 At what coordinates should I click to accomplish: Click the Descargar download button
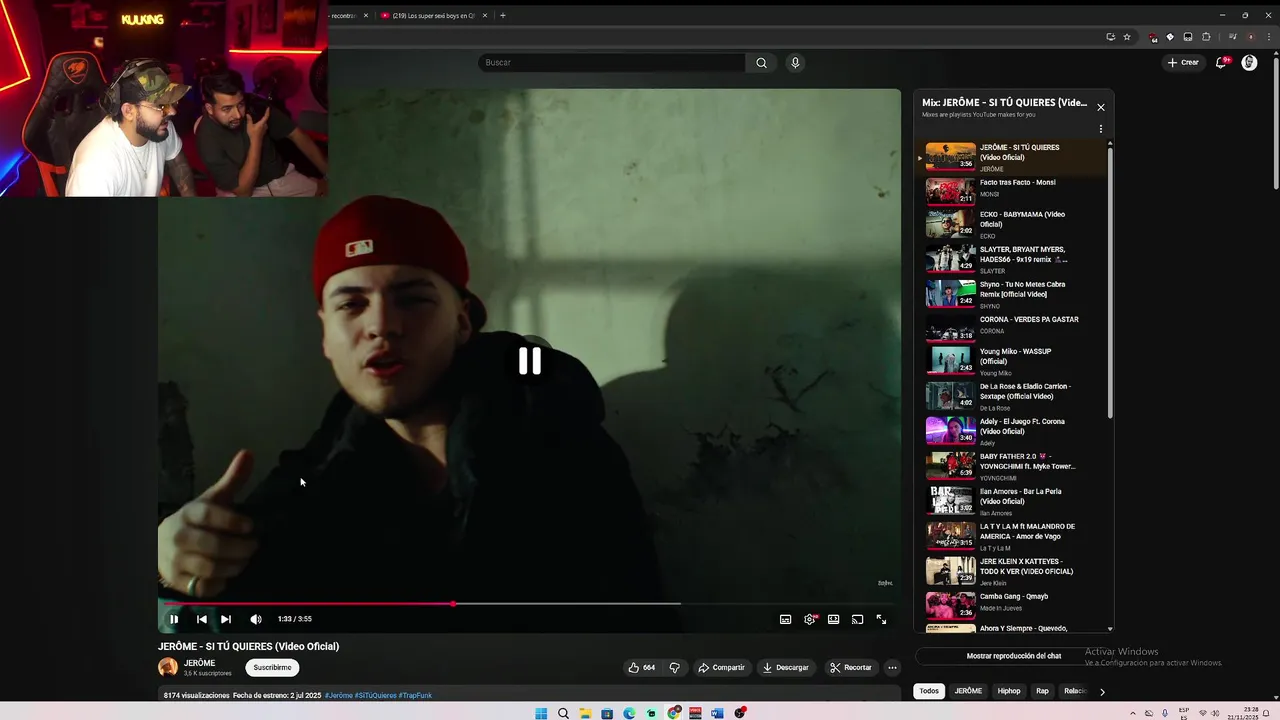click(x=786, y=667)
